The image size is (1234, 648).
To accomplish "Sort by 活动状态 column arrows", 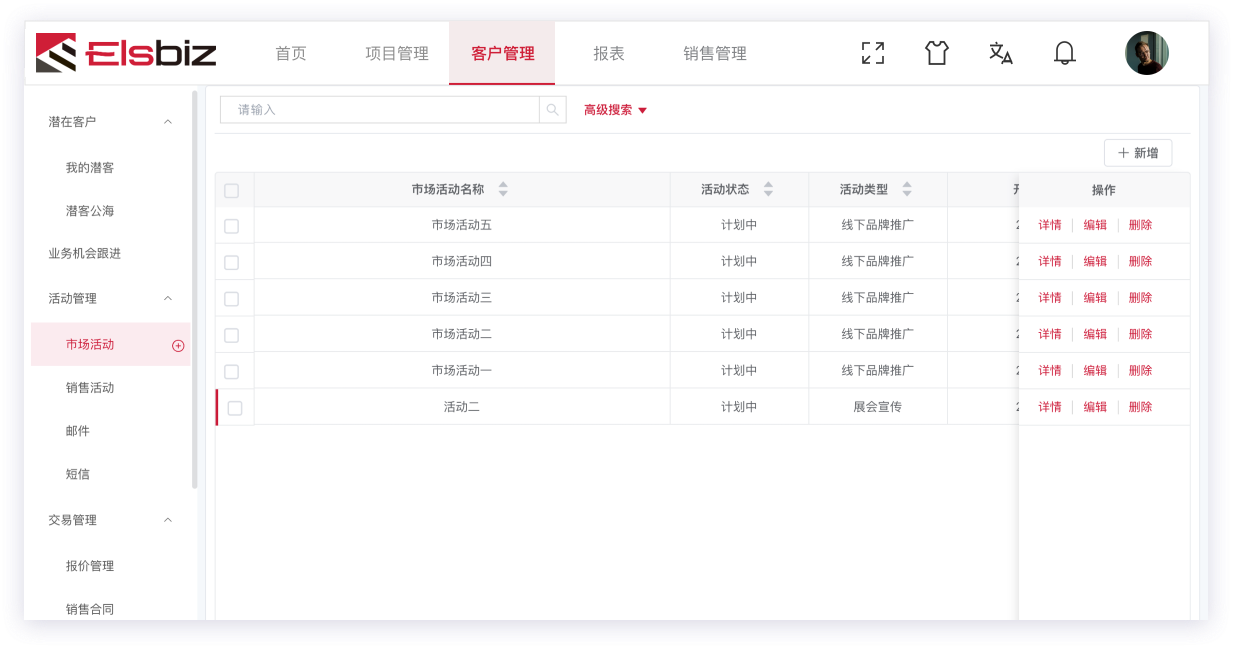I will coord(768,189).
